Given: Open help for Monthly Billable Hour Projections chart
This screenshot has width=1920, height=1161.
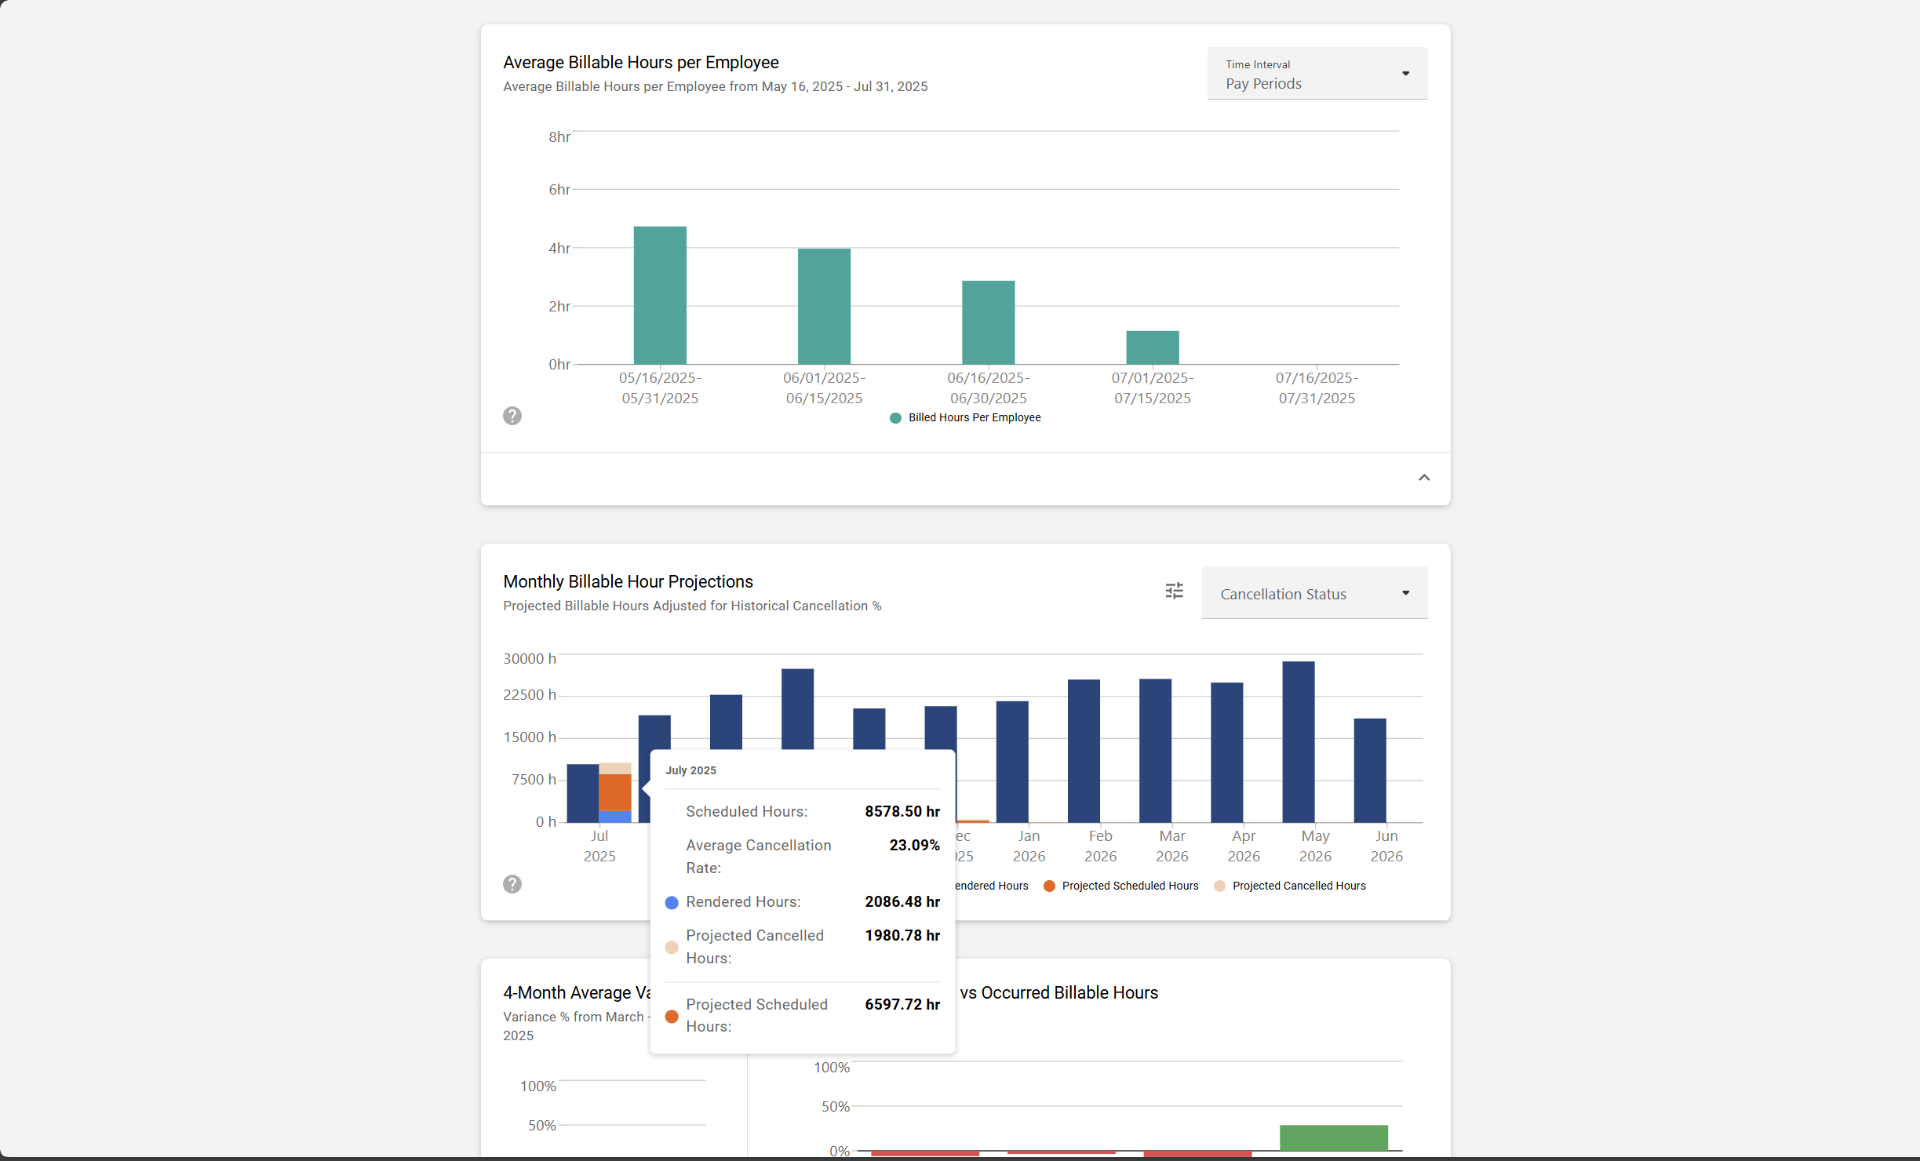Looking at the screenshot, I should [x=512, y=884].
